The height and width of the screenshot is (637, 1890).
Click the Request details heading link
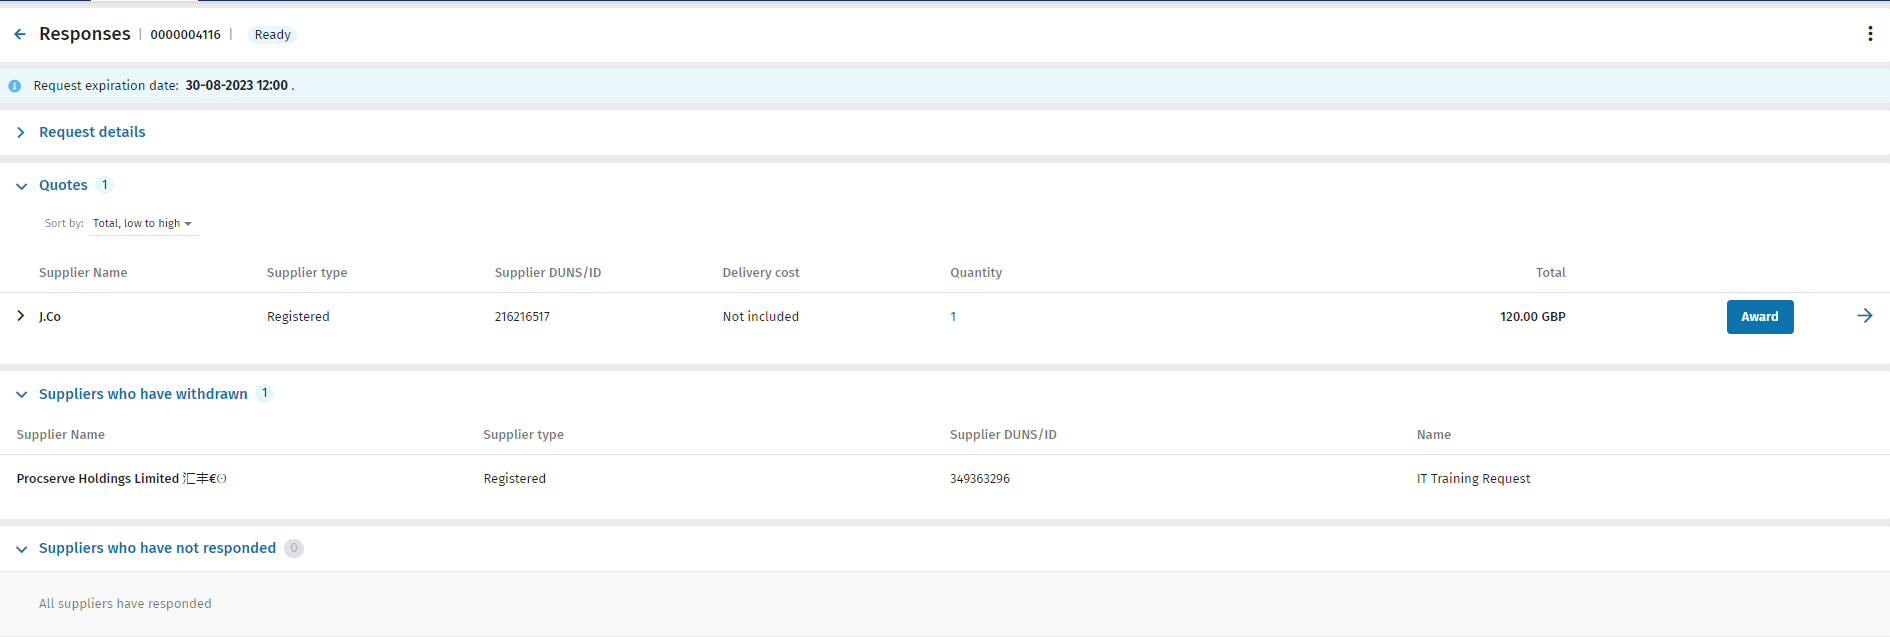(x=92, y=132)
